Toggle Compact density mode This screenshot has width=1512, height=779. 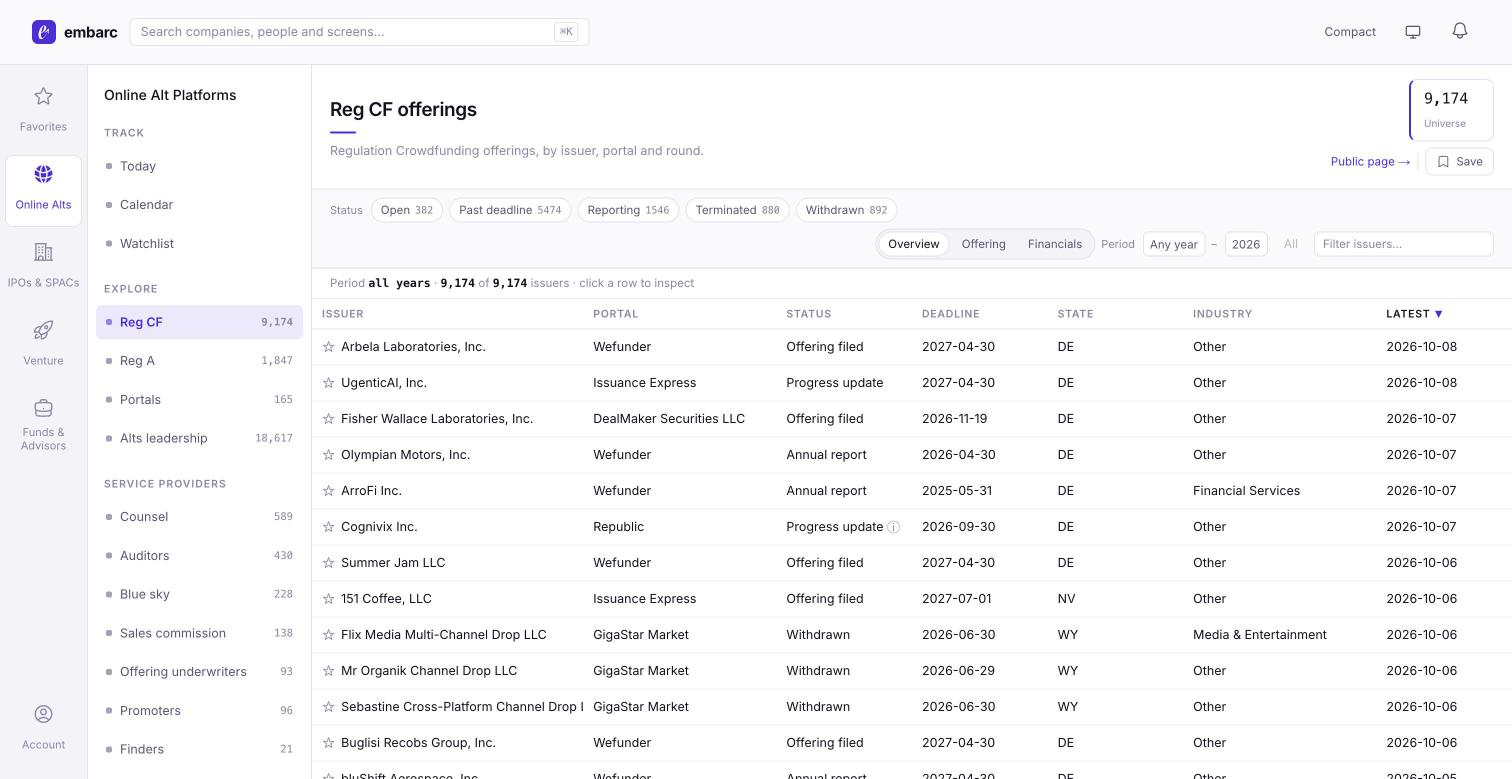click(x=1350, y=32)
